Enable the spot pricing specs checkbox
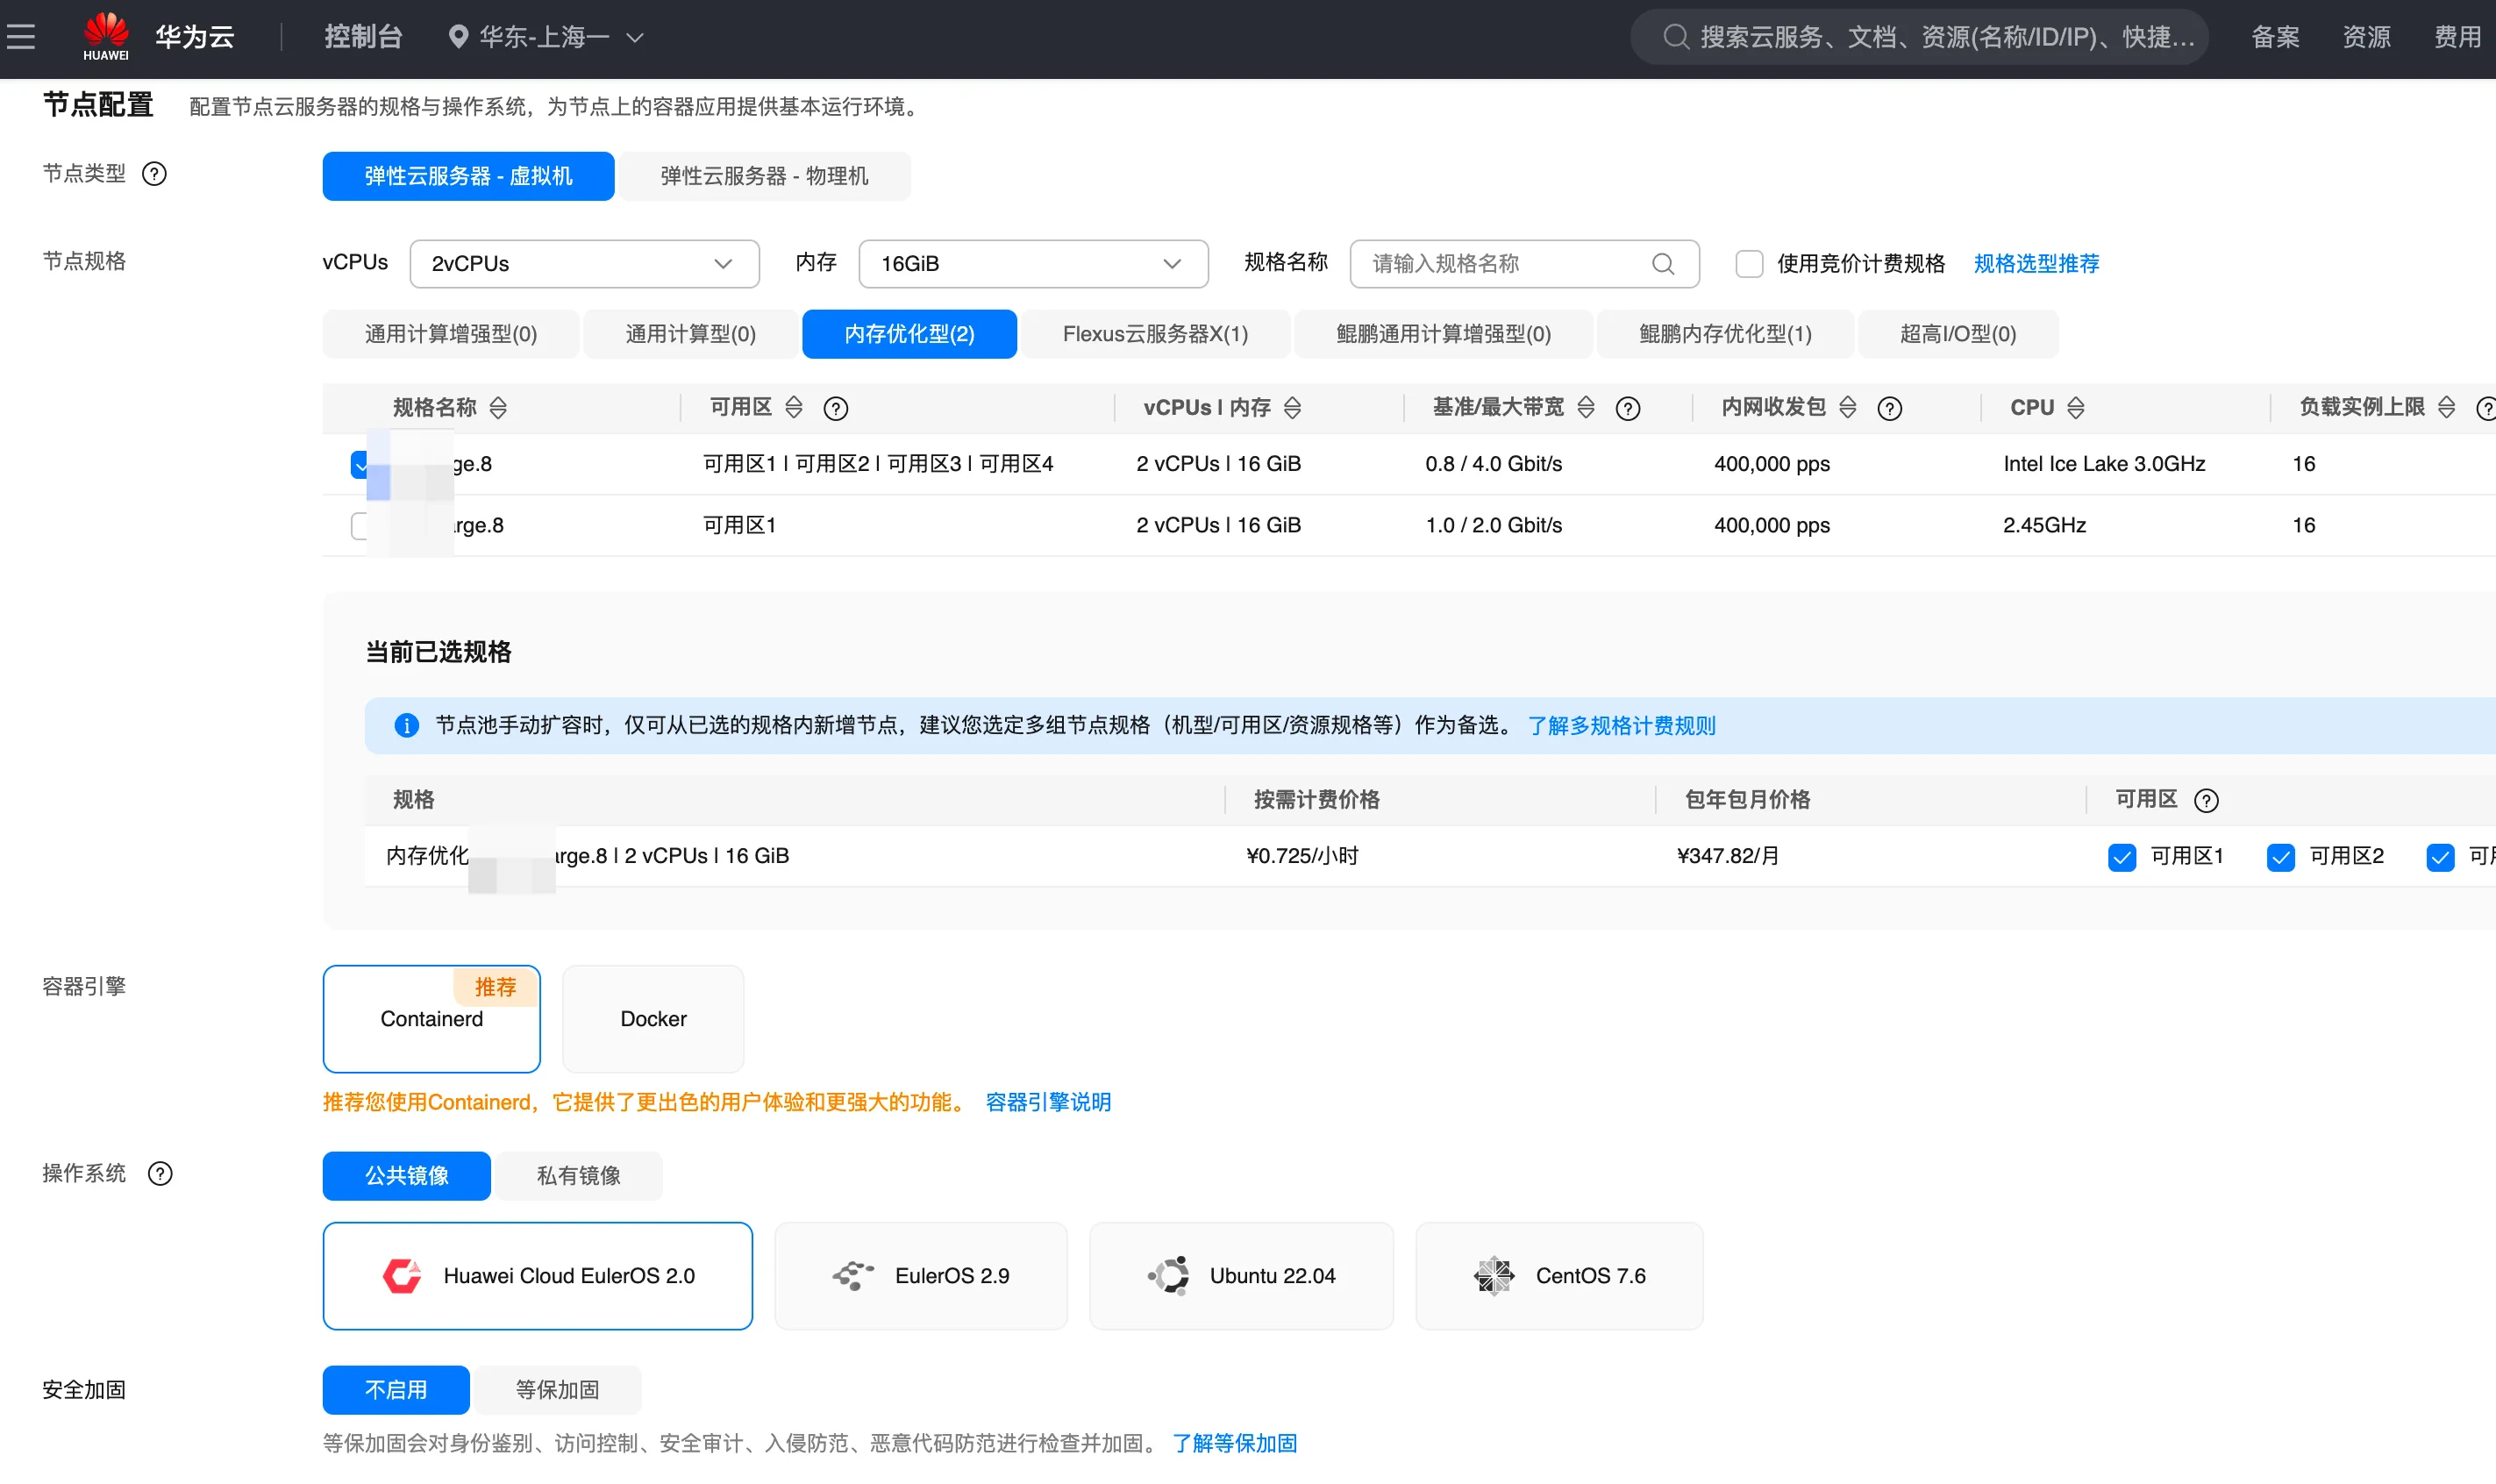2496x1484 pixels. [1749, 263]
